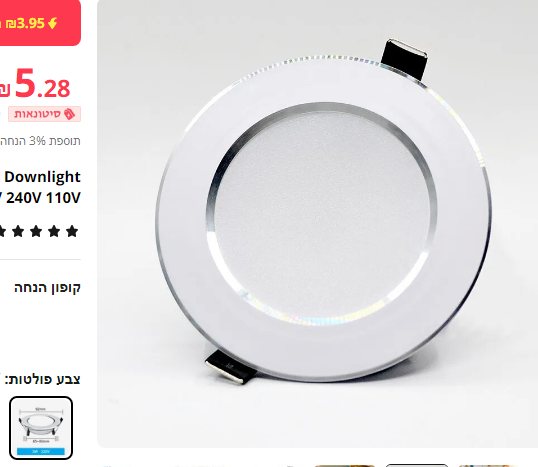The width and height of the screenshot is (538, 467).
Task: Select the black-outlined gallery thumbnail below photo
Action: click(417, 465)
